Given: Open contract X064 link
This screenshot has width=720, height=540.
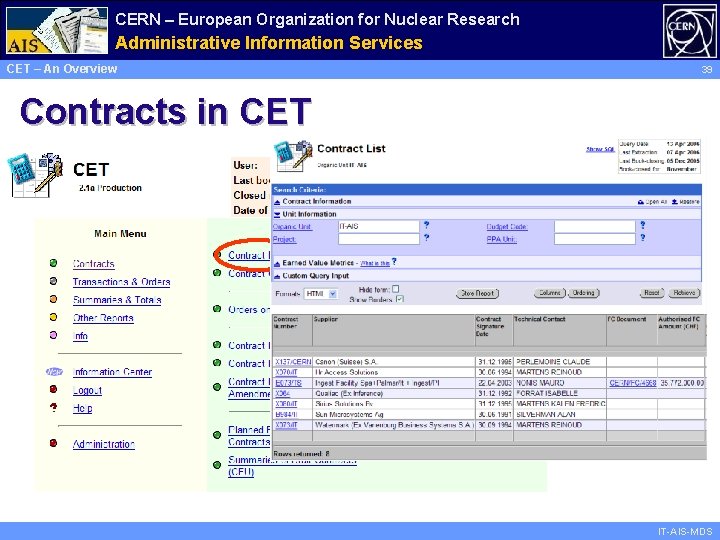Looking at the screenshot, I should [282, 394].
